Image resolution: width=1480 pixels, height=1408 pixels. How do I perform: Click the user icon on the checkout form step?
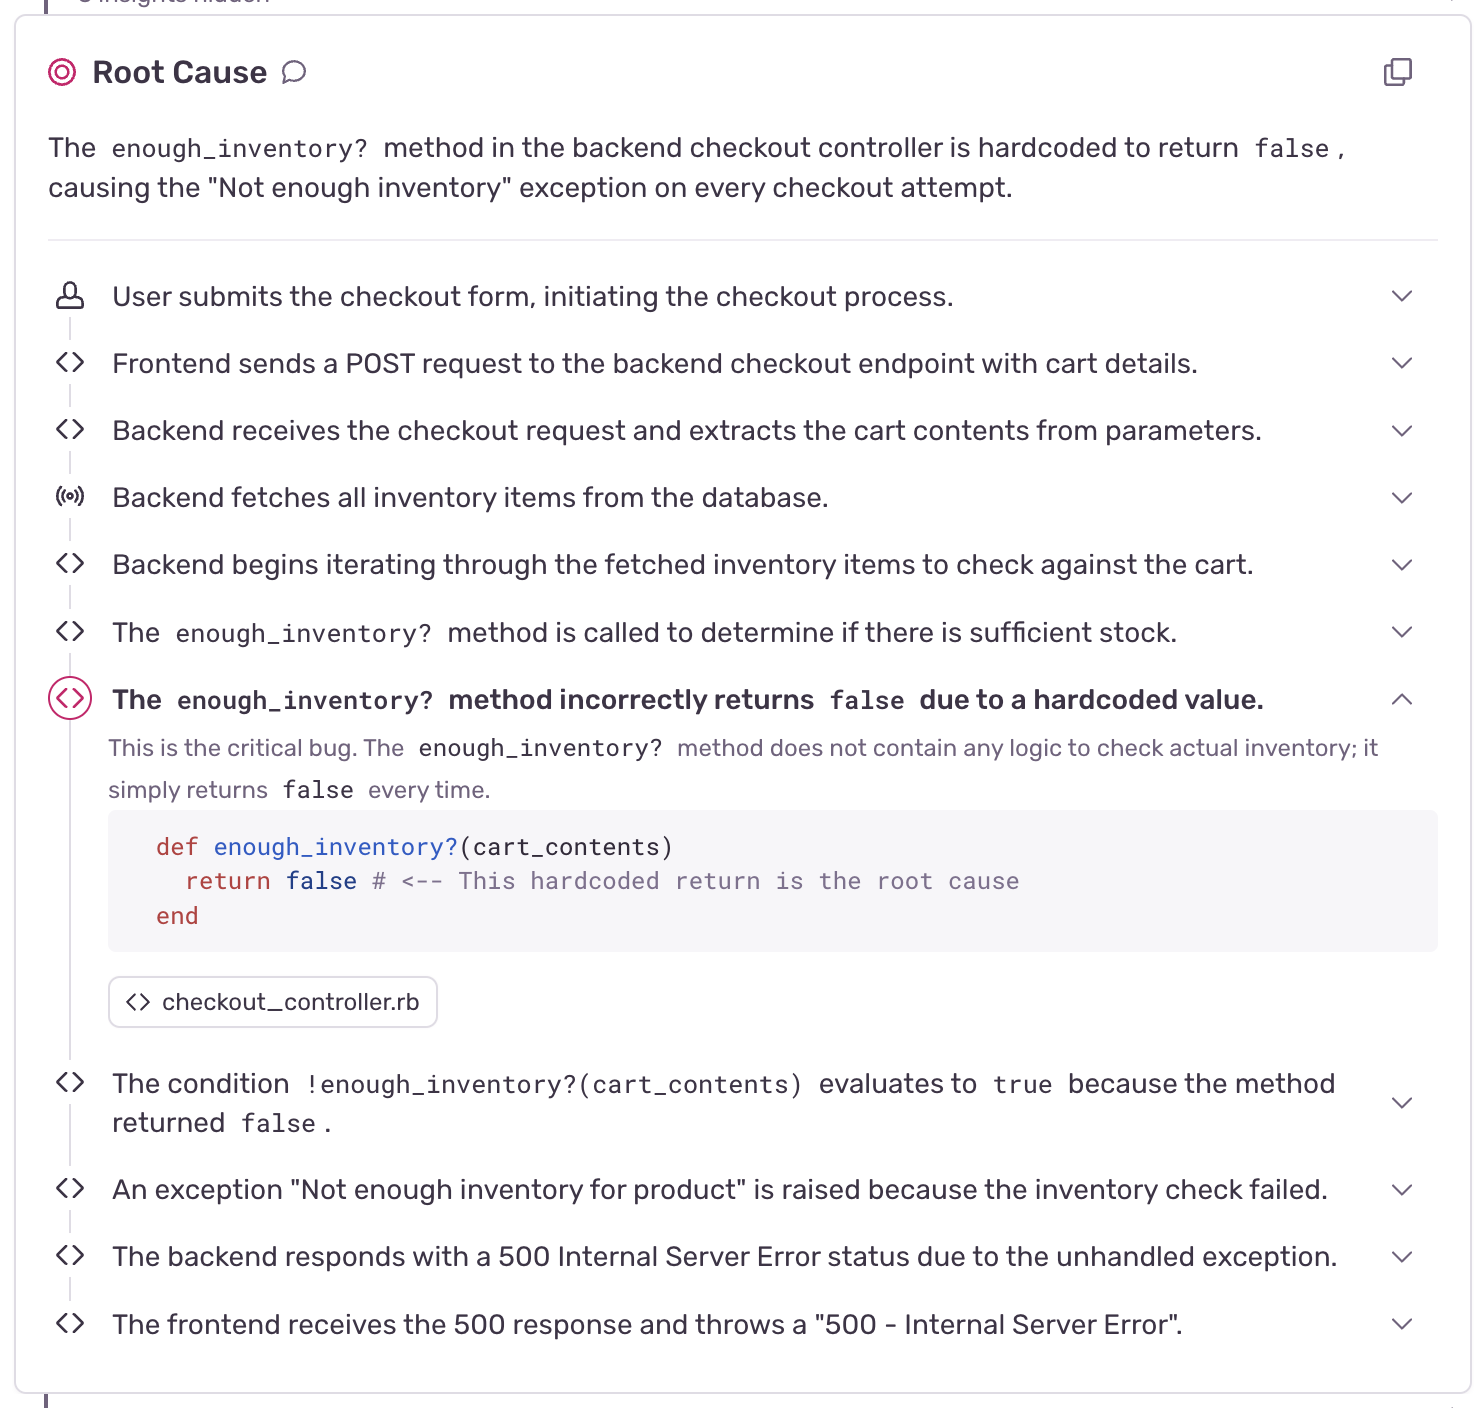(69, 295)
